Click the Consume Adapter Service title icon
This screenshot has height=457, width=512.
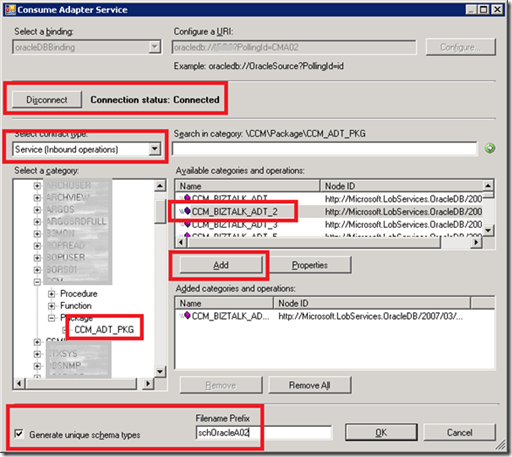click(10, 10)
